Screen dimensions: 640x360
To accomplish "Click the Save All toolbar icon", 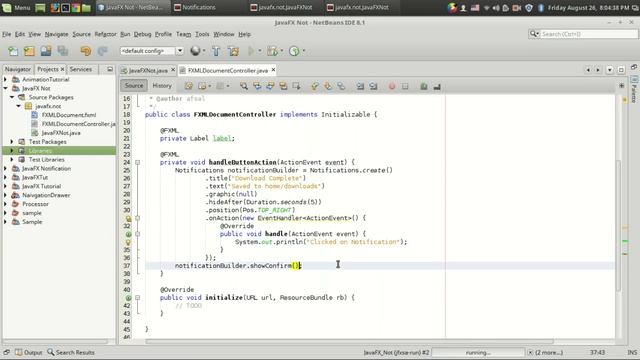I will click(x=62, y=51).
